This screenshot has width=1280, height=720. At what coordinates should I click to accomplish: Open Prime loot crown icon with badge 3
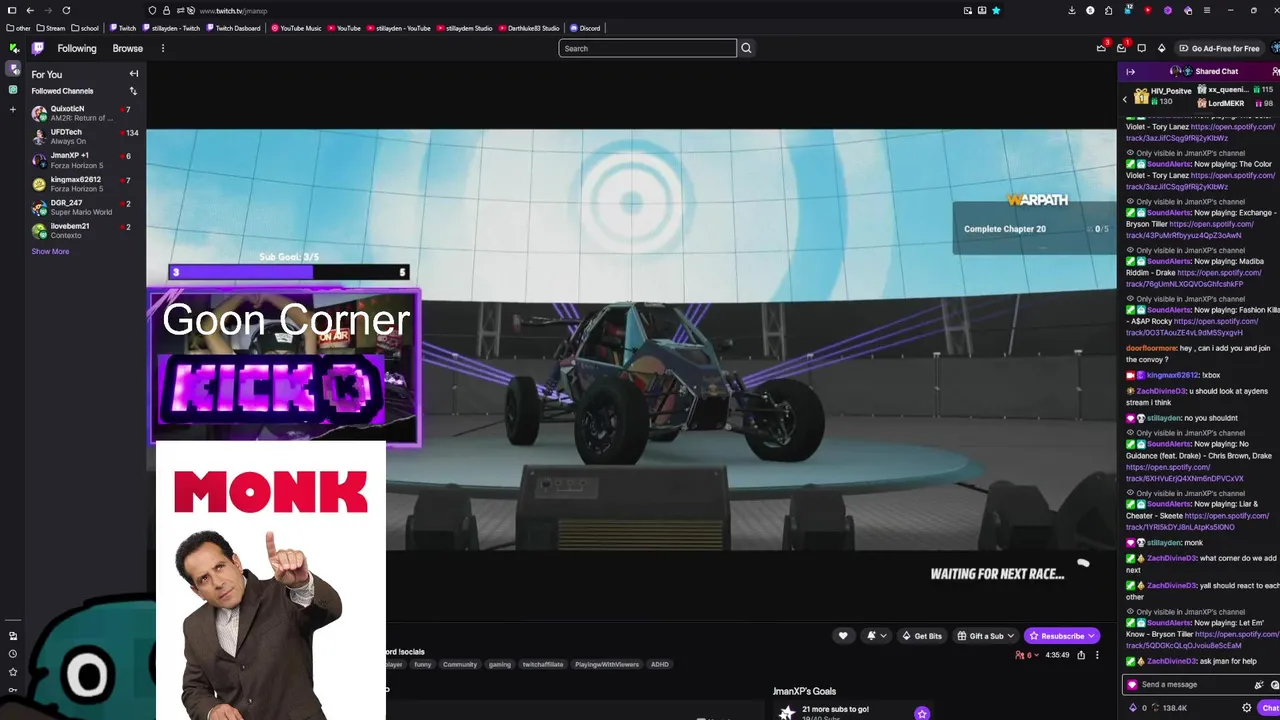tap(1101, 48)
